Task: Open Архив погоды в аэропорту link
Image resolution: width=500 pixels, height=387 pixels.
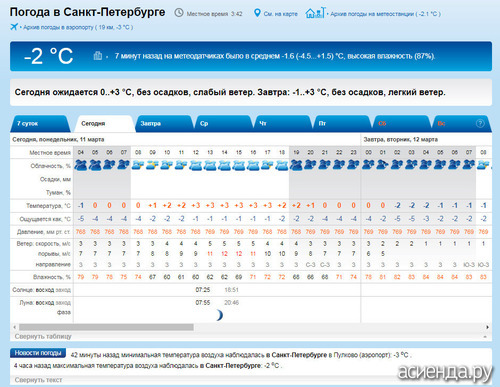Action: click(78, 27)
